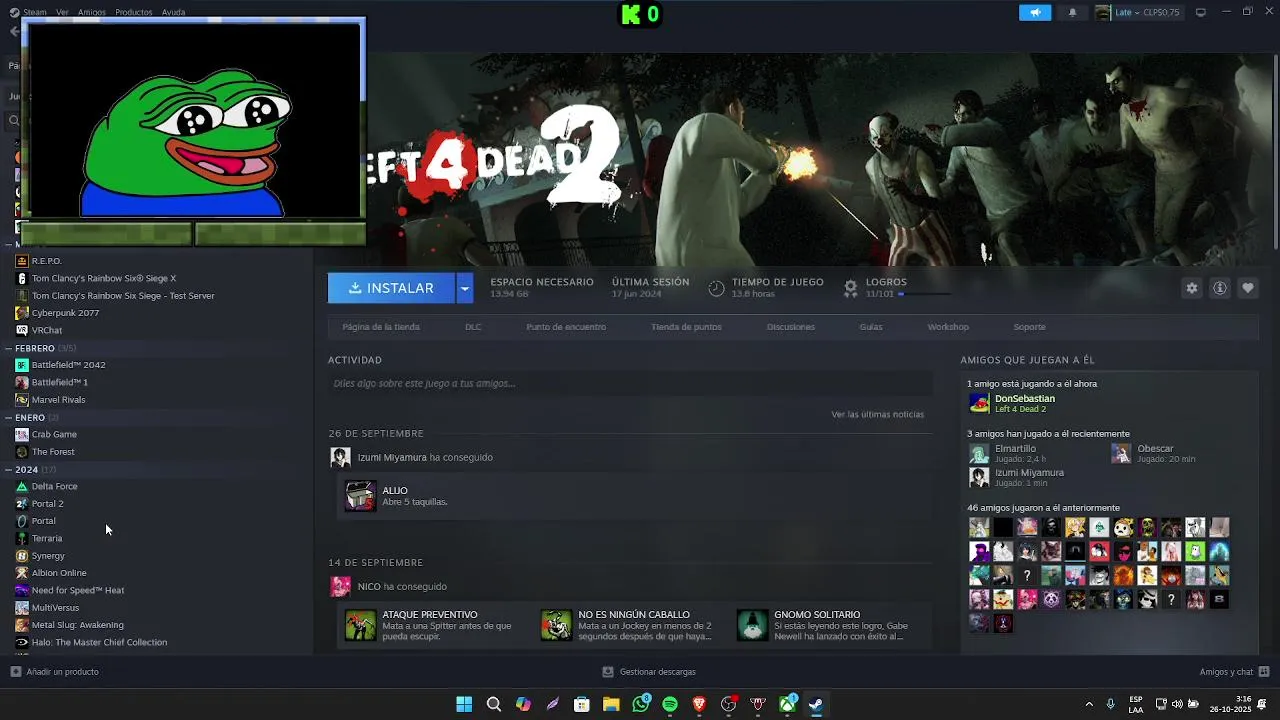Click the No es ningún caballo achievement icon

coord(556,625)
